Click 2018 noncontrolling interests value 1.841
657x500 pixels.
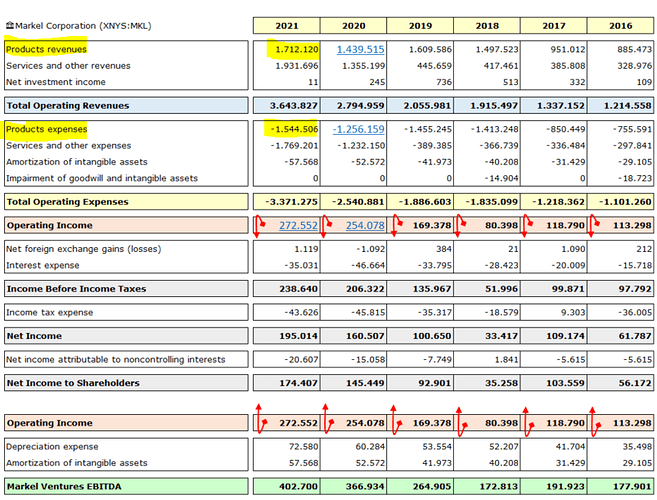pos(506,360)
